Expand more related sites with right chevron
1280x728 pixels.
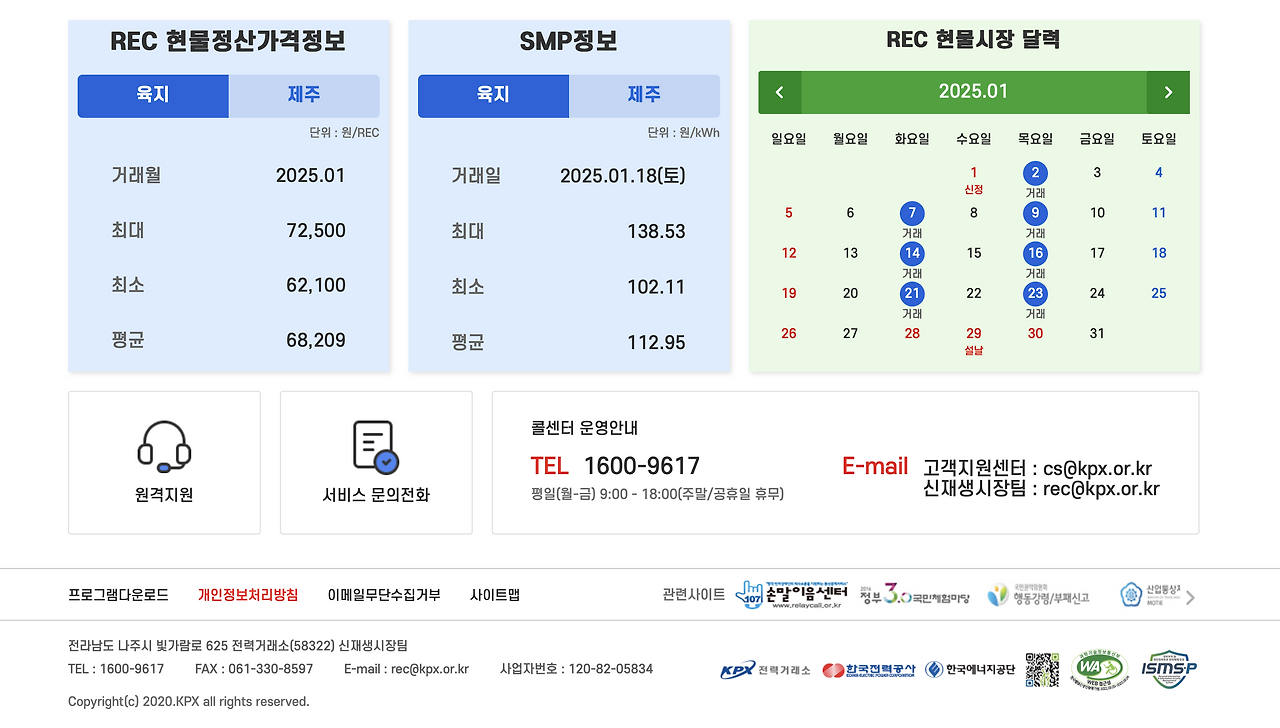click(1188, 593)
